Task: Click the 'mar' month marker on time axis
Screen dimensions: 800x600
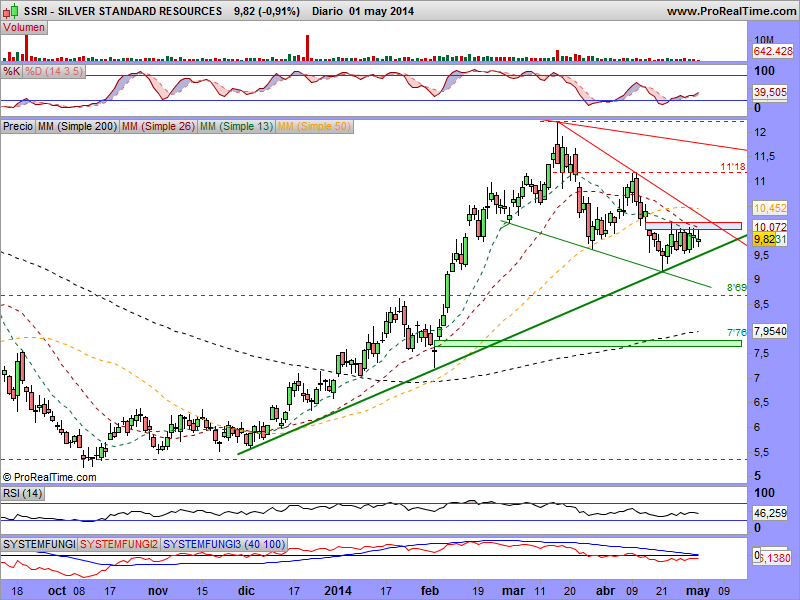Action: [x=513, y=591]
